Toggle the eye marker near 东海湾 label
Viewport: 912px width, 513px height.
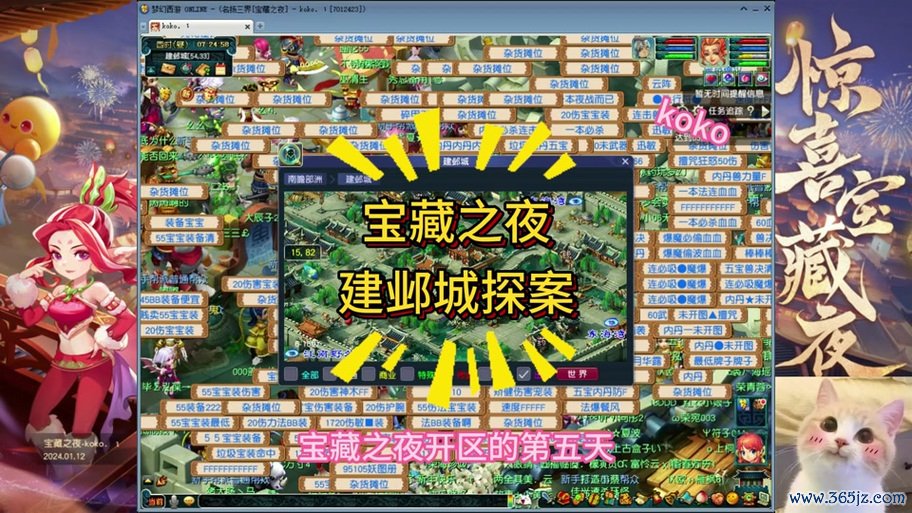tap(611, 322)
